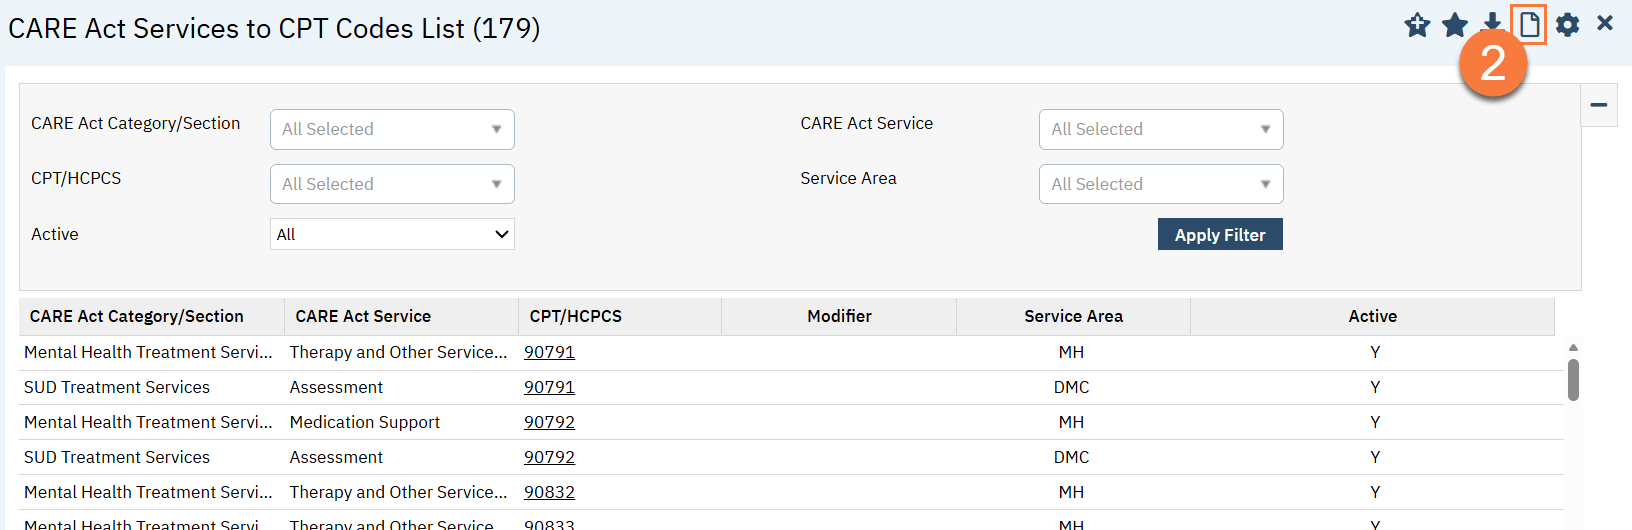Click the vertical scrollbar thumb of the list
Screen dimensions: 1632x530
(1573, 380)
